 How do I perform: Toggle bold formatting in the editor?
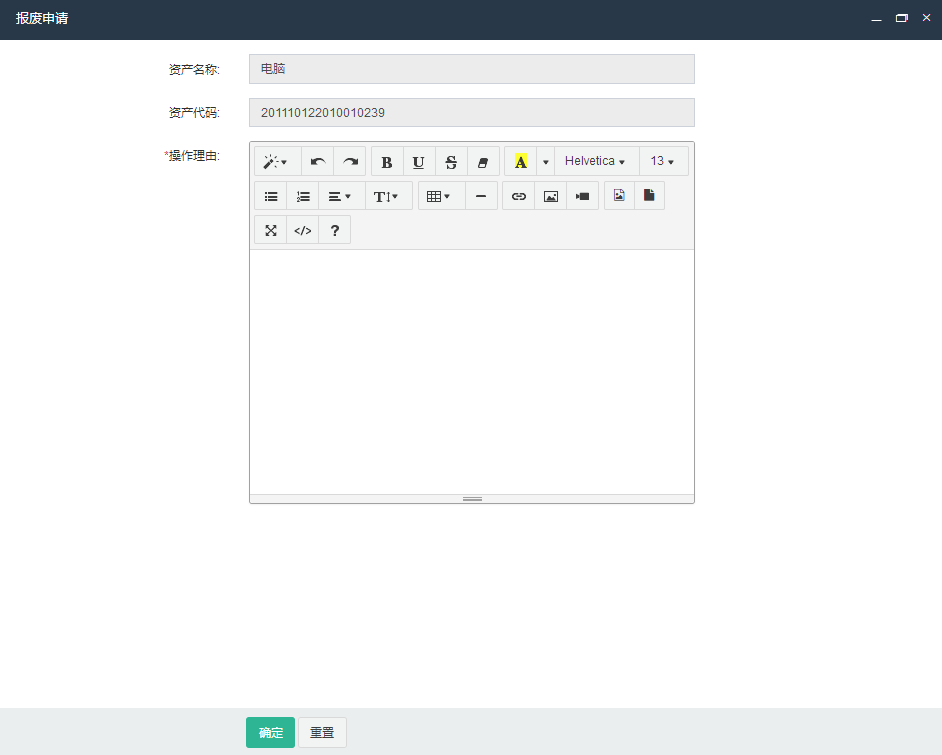point(387,162)
